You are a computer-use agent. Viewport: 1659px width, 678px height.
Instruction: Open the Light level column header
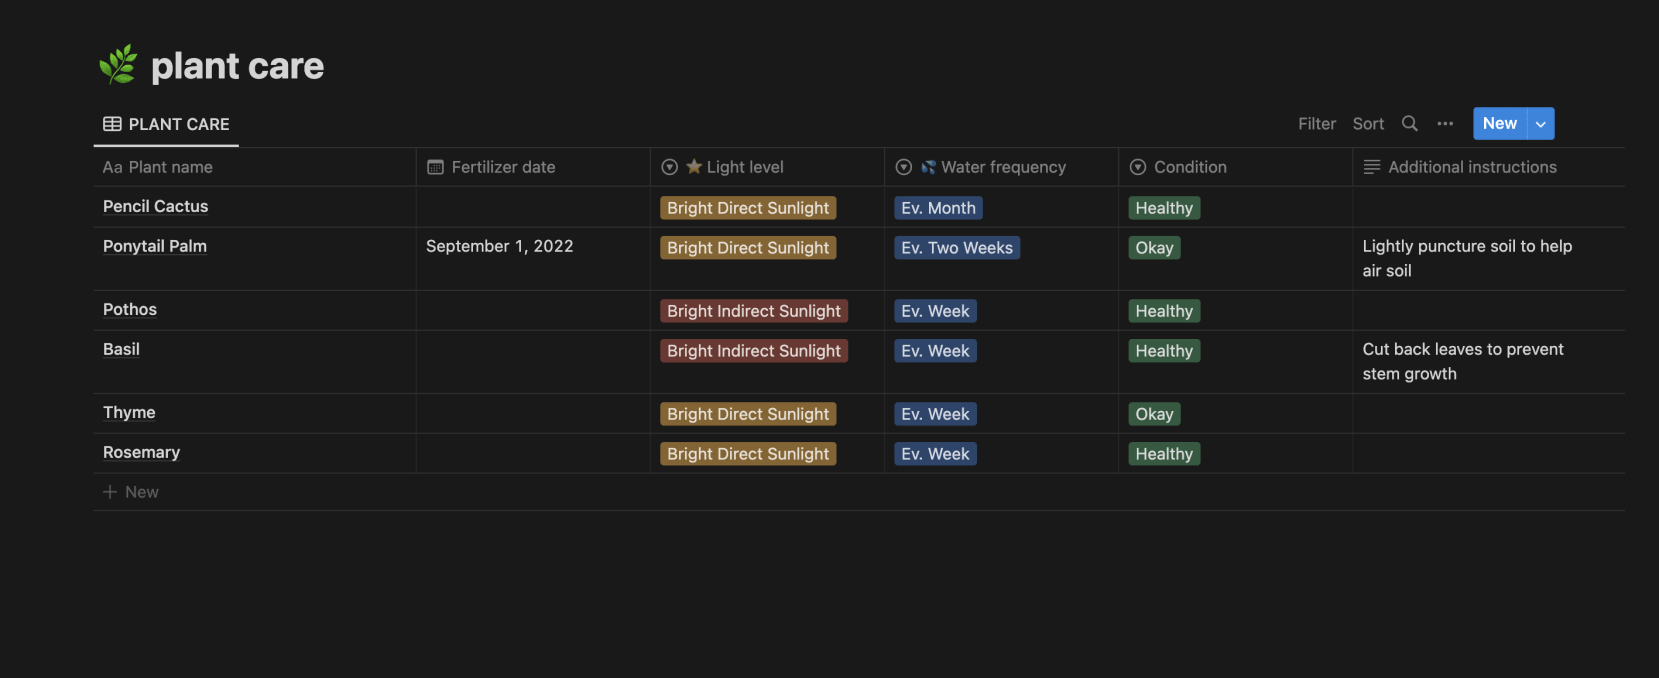767,167
